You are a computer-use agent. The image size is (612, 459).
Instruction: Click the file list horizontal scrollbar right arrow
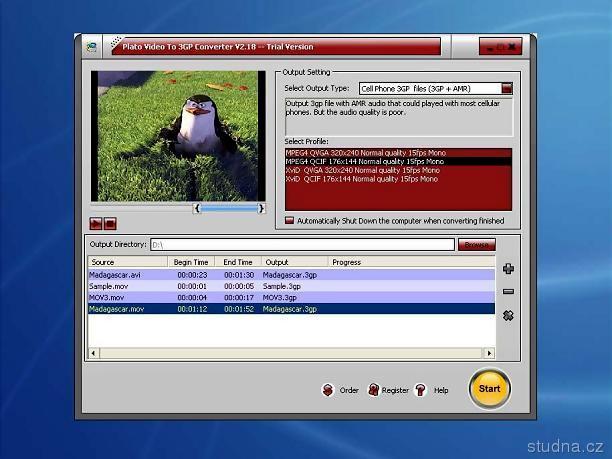coord(490,353)
